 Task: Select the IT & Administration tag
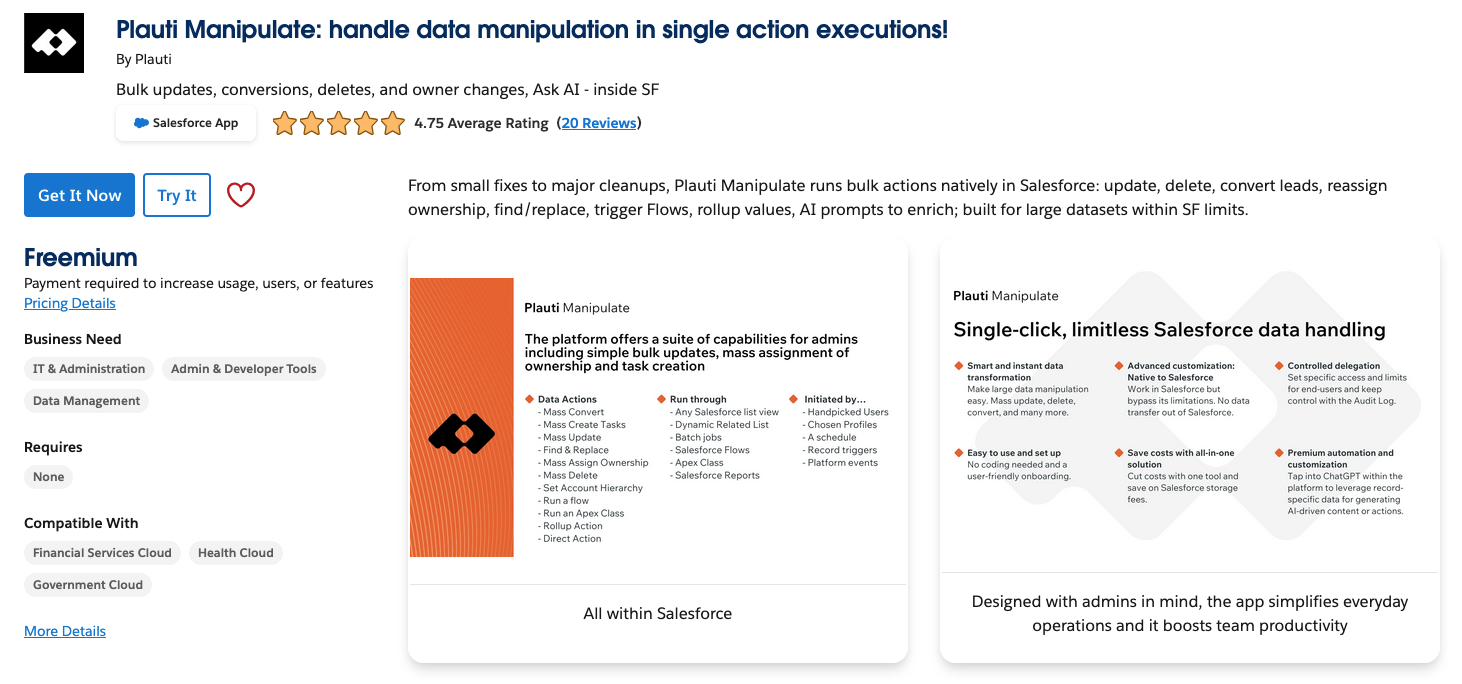(x=89, y=369)
